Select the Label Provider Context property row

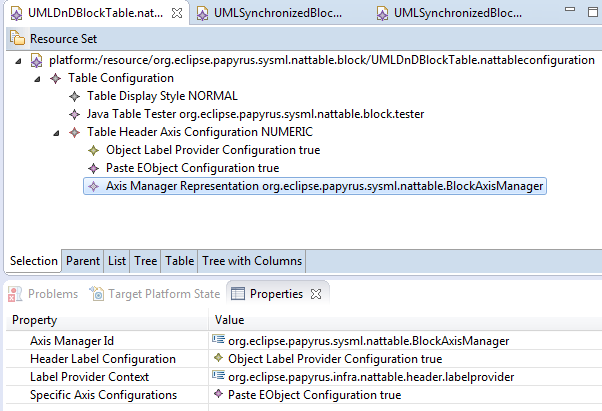(x=304, y=377)
